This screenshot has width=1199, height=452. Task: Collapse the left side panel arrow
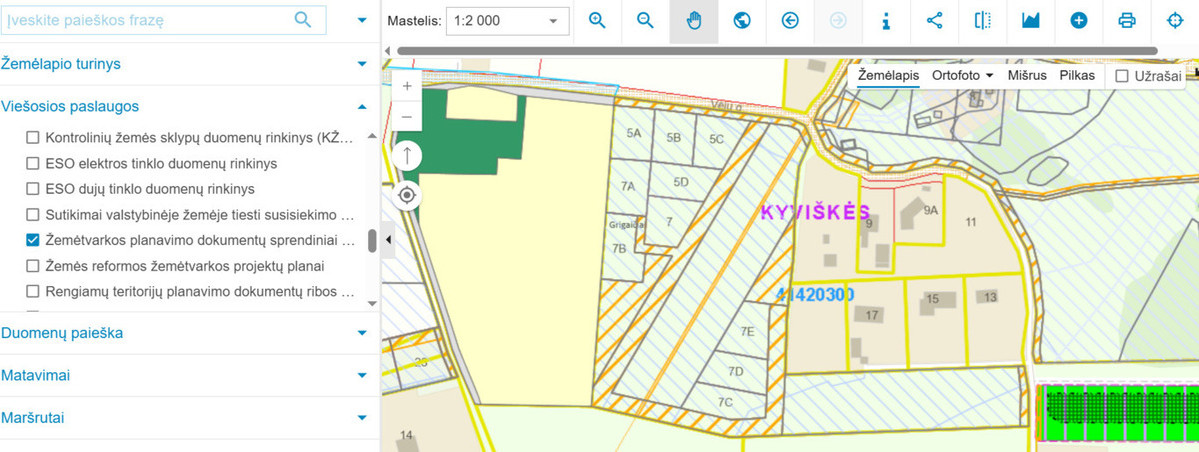[x=388, y=240]
